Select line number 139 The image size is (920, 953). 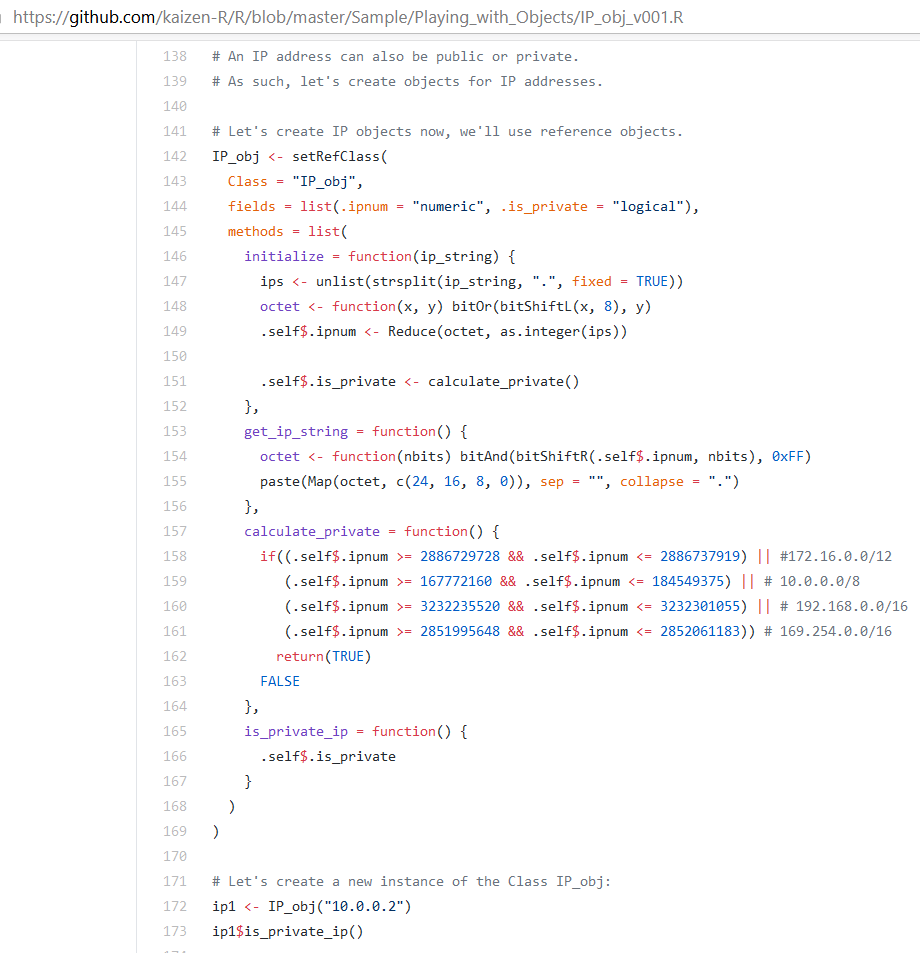(x=175, y=81)
